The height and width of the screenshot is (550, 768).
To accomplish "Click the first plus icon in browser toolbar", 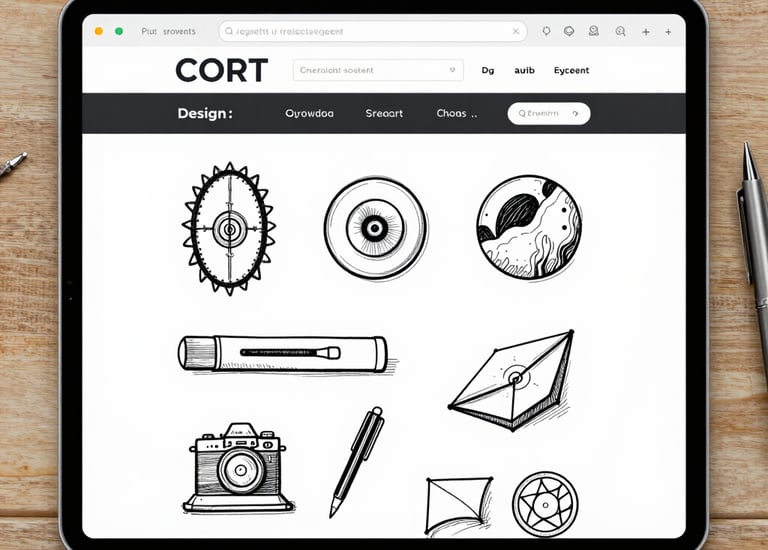I will tap(646, 32).
